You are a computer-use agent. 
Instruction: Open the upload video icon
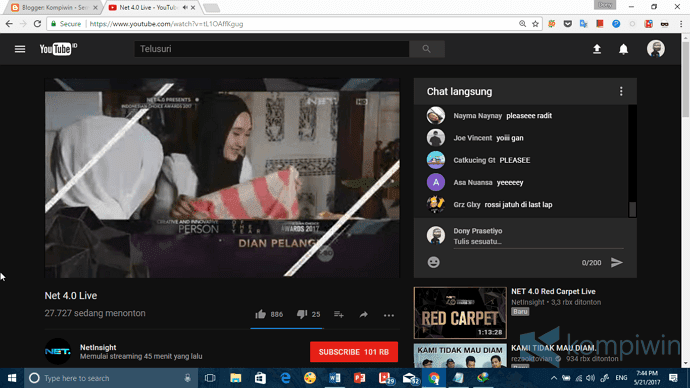(x=597, y=49)
